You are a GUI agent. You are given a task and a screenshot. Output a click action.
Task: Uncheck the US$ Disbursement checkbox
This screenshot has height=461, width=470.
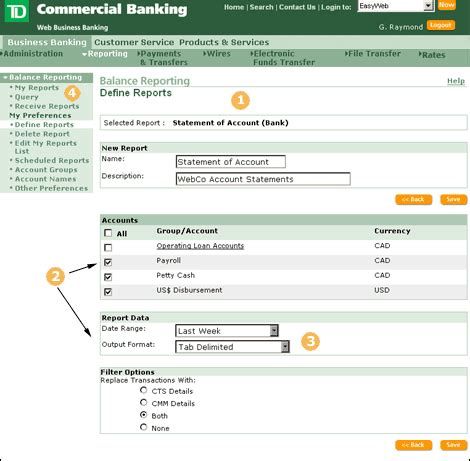pos(108,292)
